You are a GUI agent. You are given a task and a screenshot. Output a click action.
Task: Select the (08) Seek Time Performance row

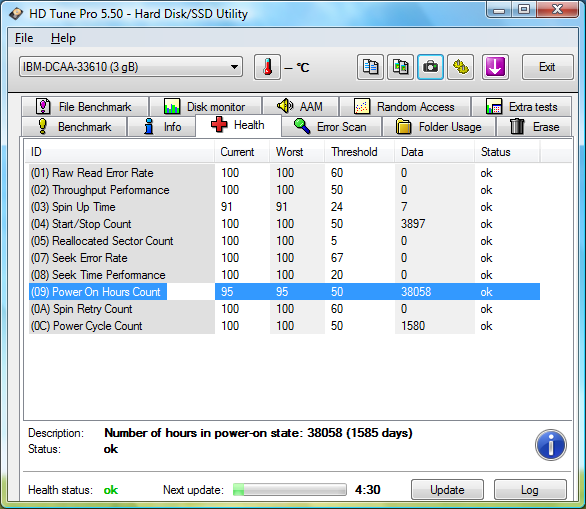click(x=284, y=275)
